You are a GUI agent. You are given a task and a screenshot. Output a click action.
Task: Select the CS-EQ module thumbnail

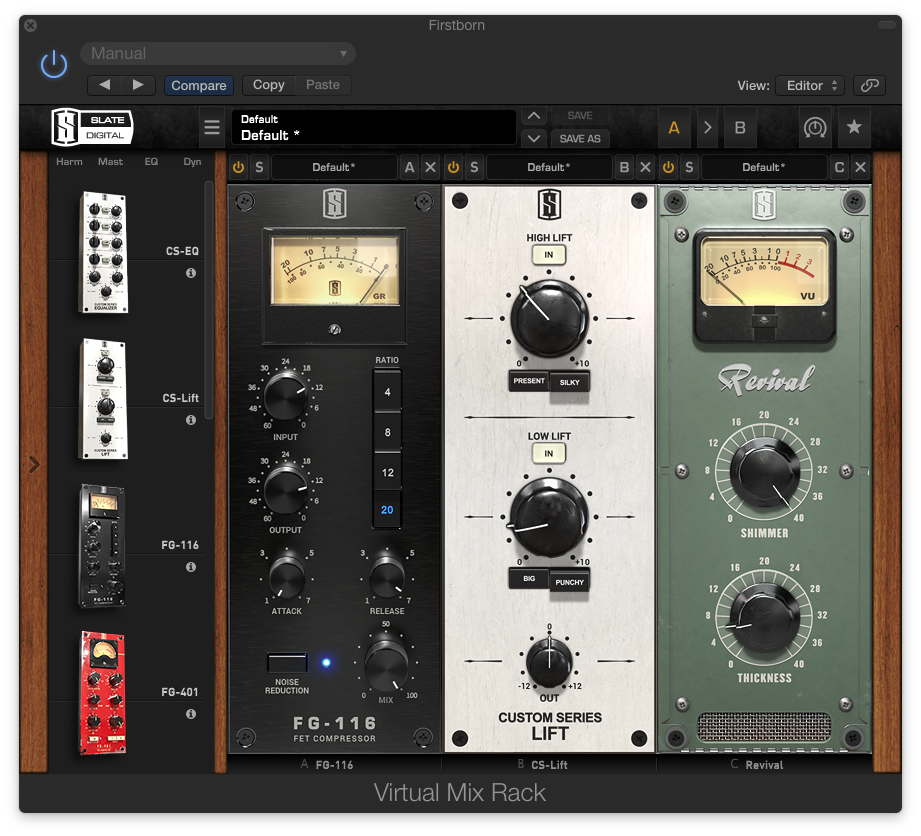tap(103, 252)
